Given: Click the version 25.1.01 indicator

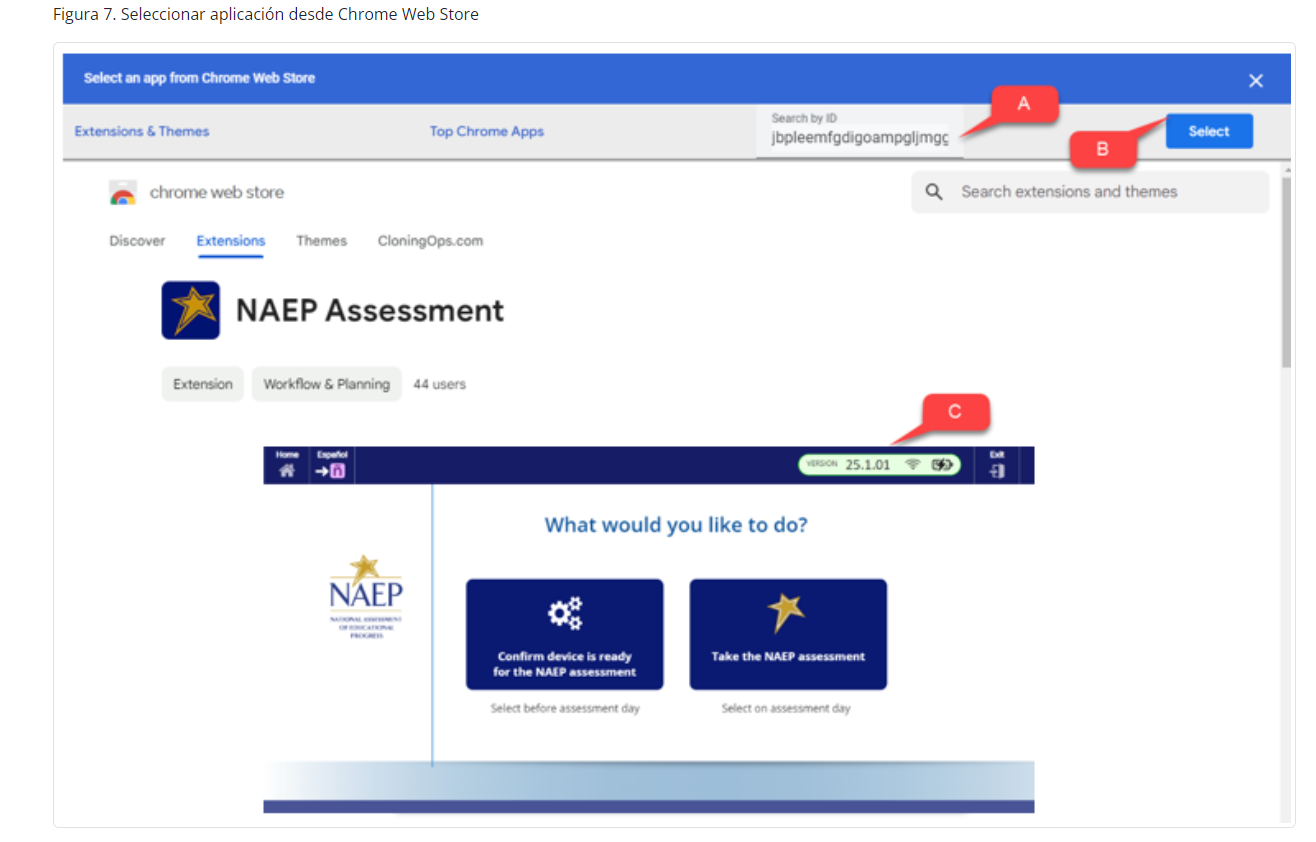Looking at the screenshot, I should click(x=879, y=465).
